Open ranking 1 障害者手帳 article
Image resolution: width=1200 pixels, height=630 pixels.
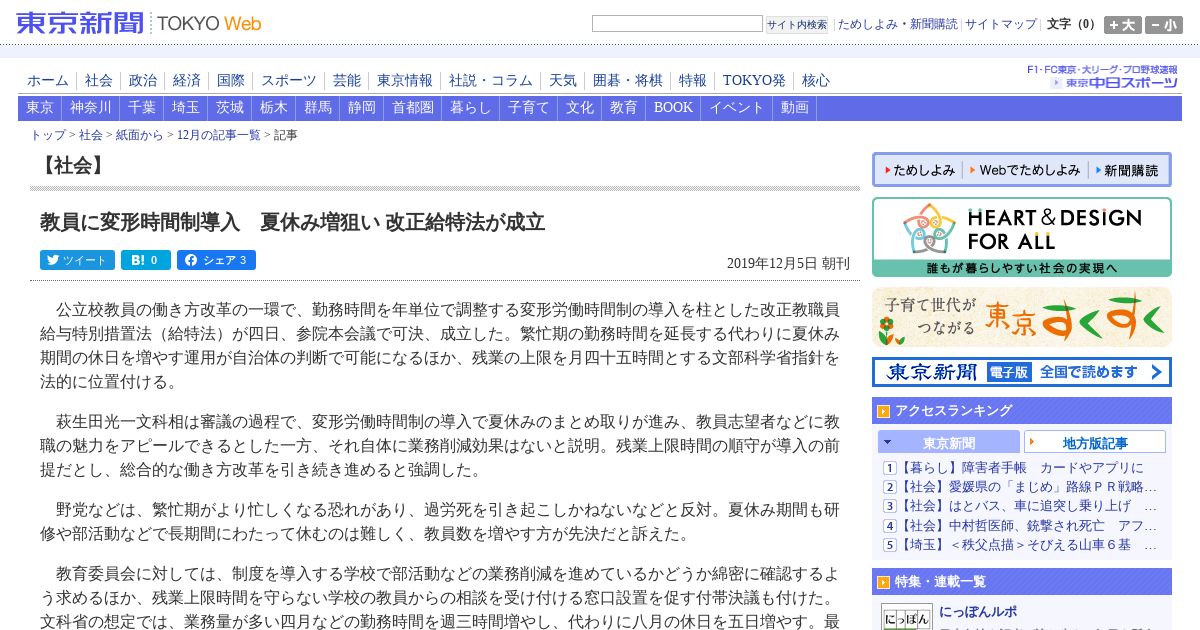click(x=1020, y=468)
